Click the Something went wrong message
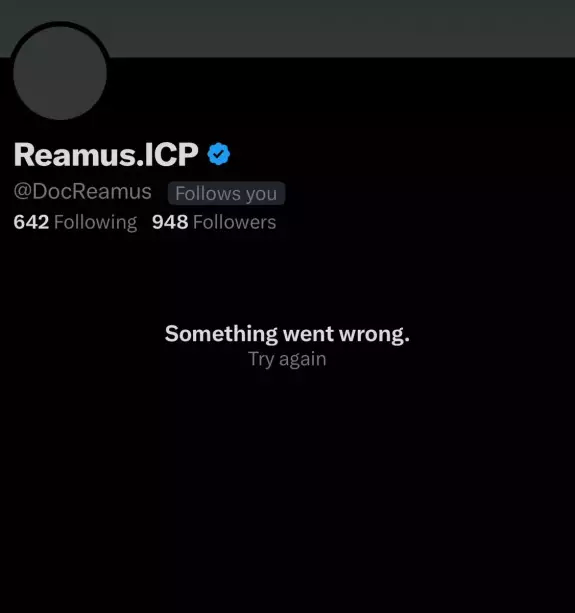575x613 pixels. click(287, 334)
